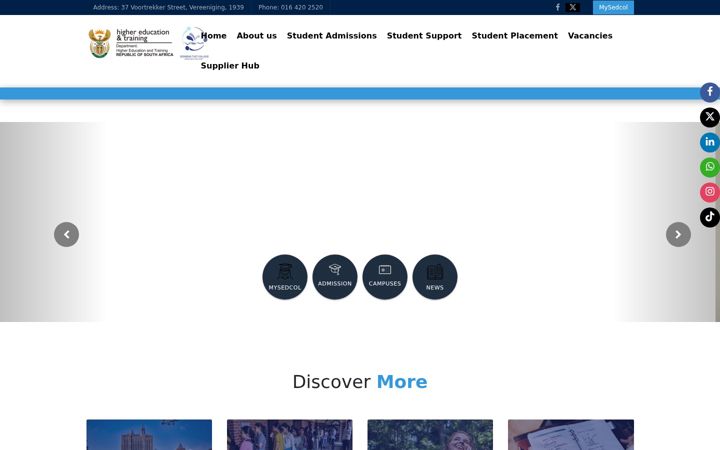The width and height of the screenshot is (720, 450).
Task: Open the Vacancies menu item
Action: 590,36
